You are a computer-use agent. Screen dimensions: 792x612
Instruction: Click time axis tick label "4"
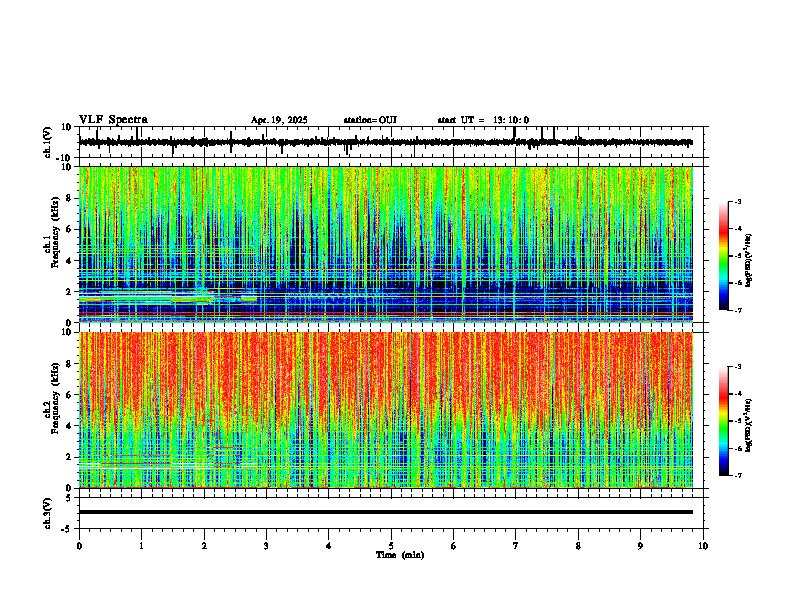coord(329,546)
